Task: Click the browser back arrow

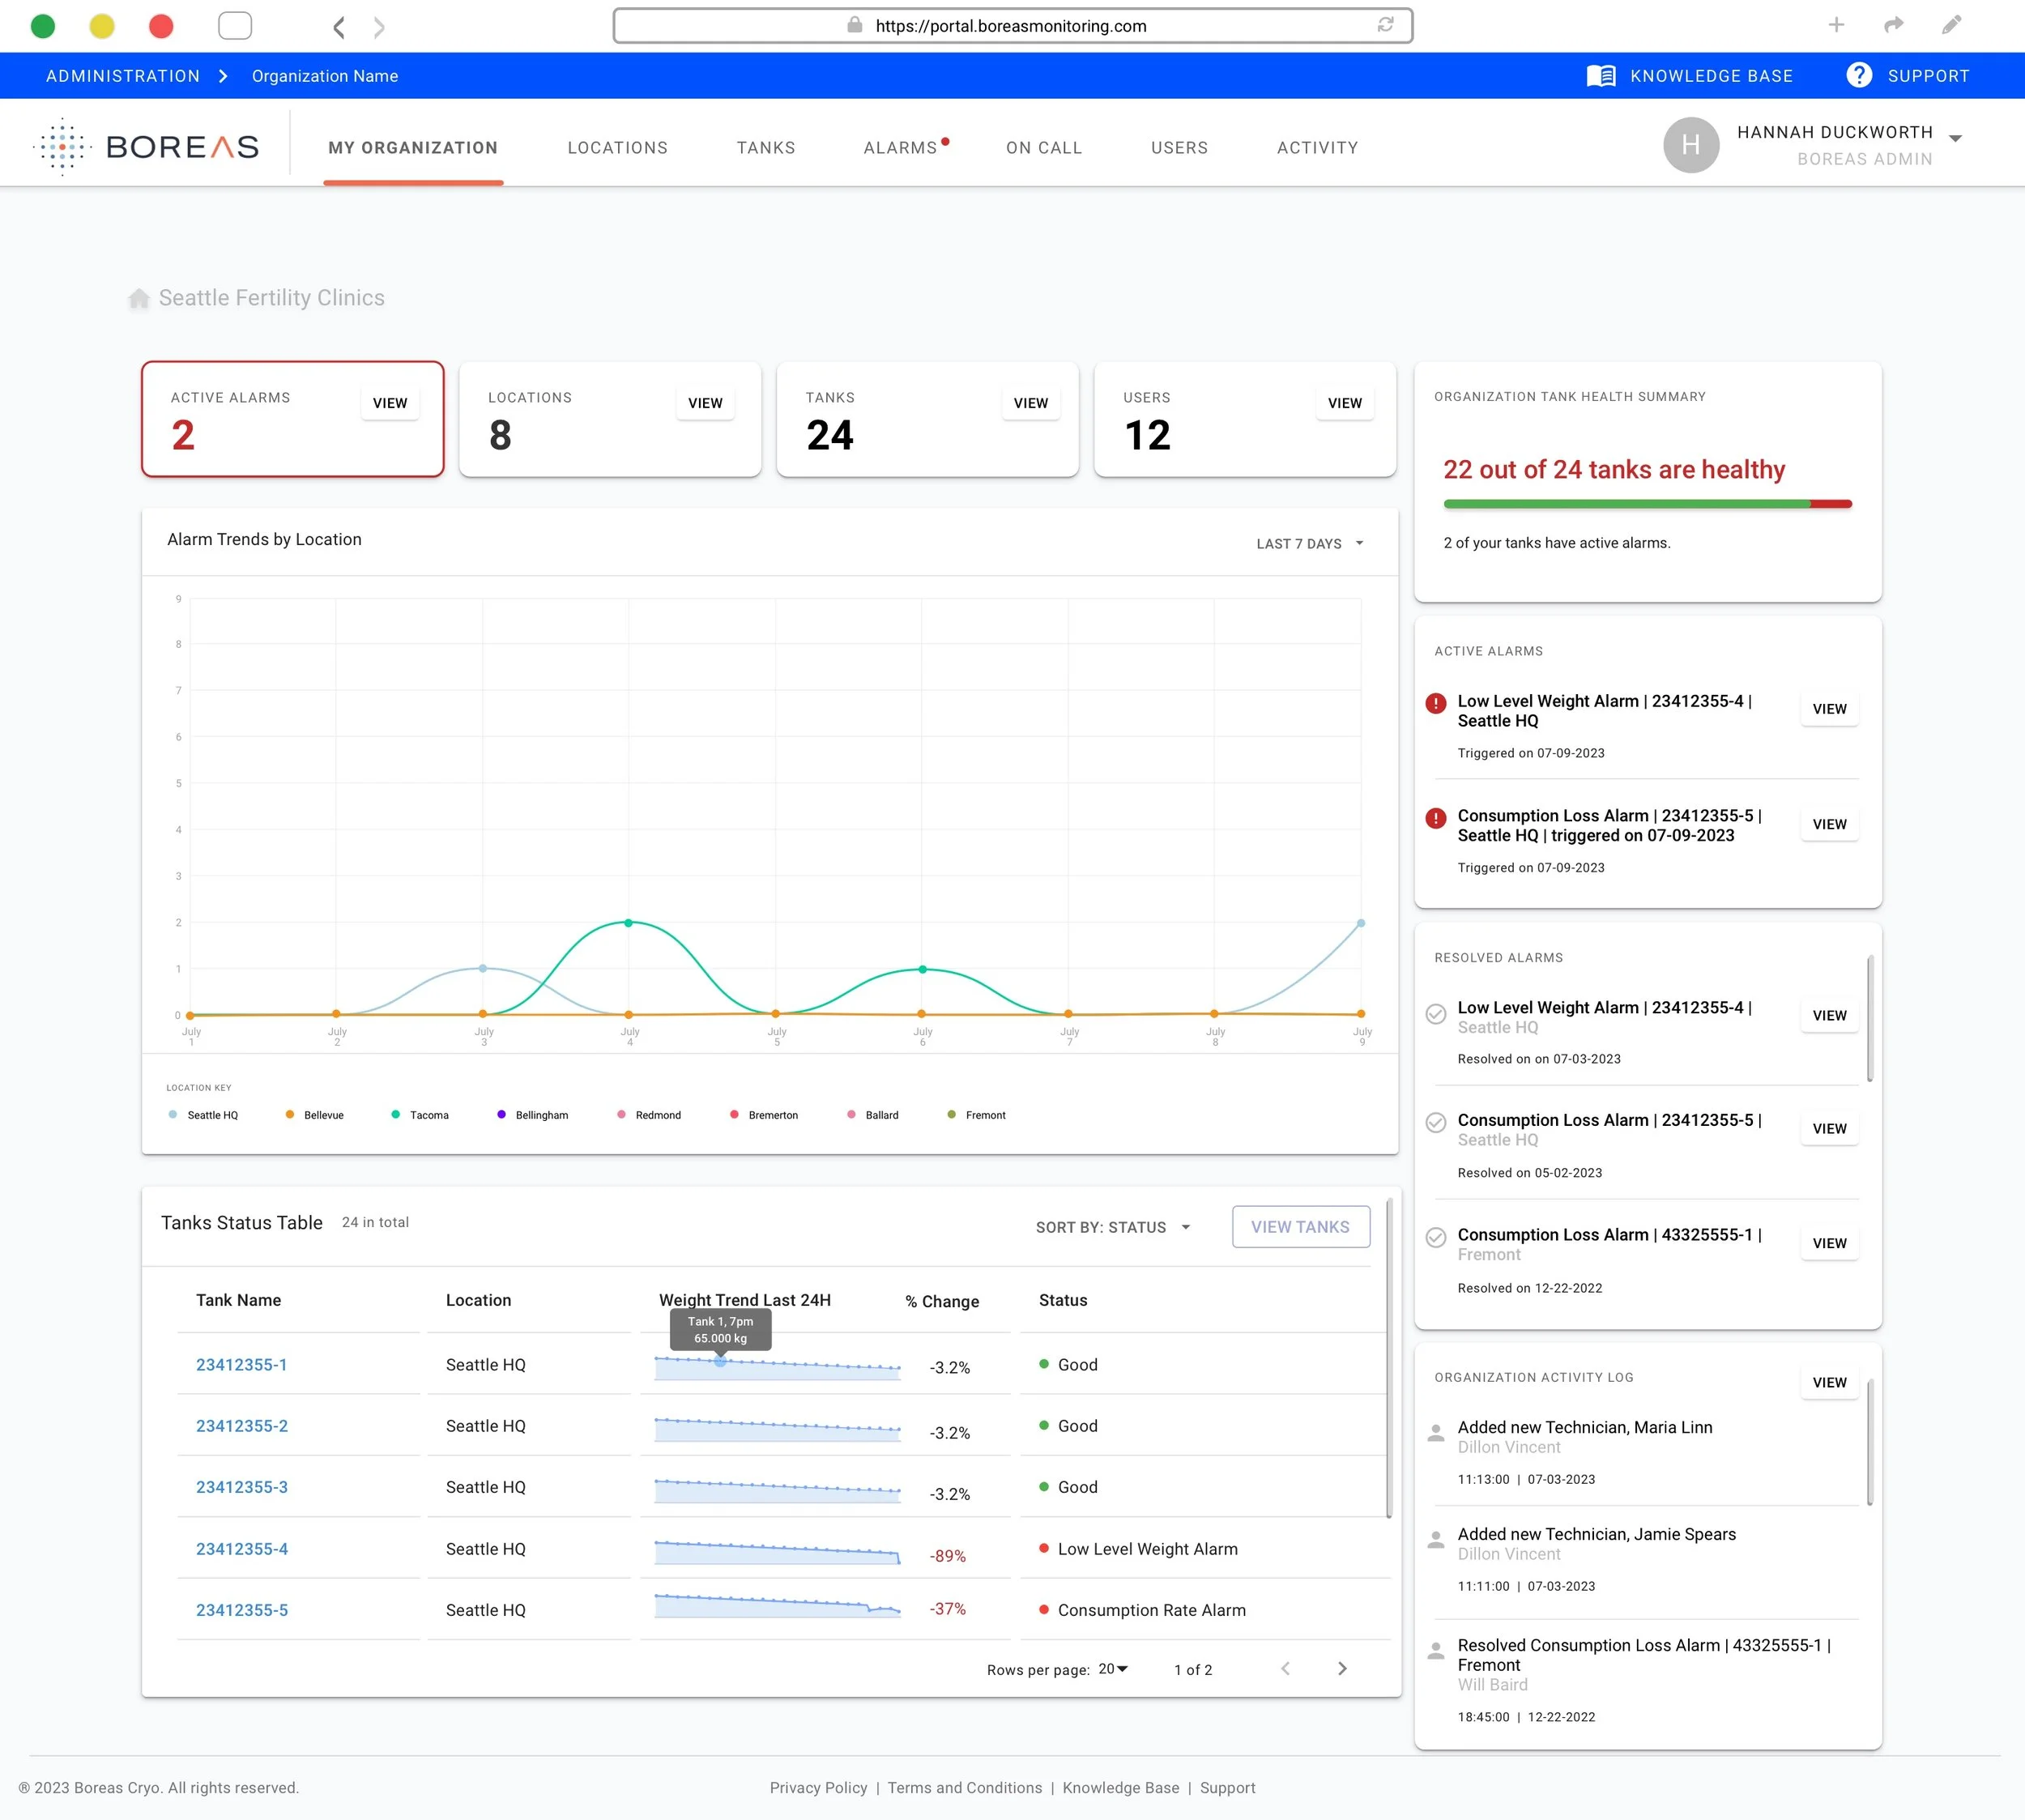Action: [x=339, y=27]
